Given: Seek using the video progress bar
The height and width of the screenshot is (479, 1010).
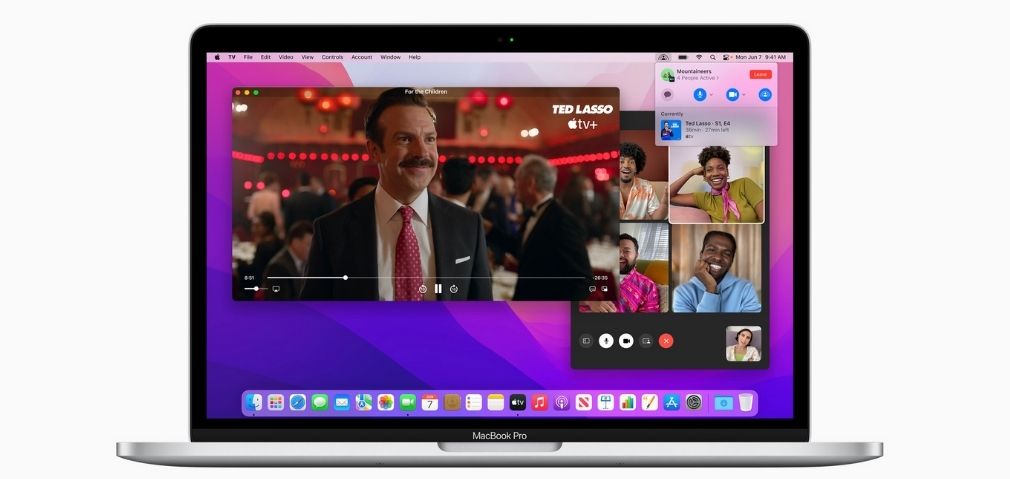Looking at the screenshot, I should tap(426, 277).
